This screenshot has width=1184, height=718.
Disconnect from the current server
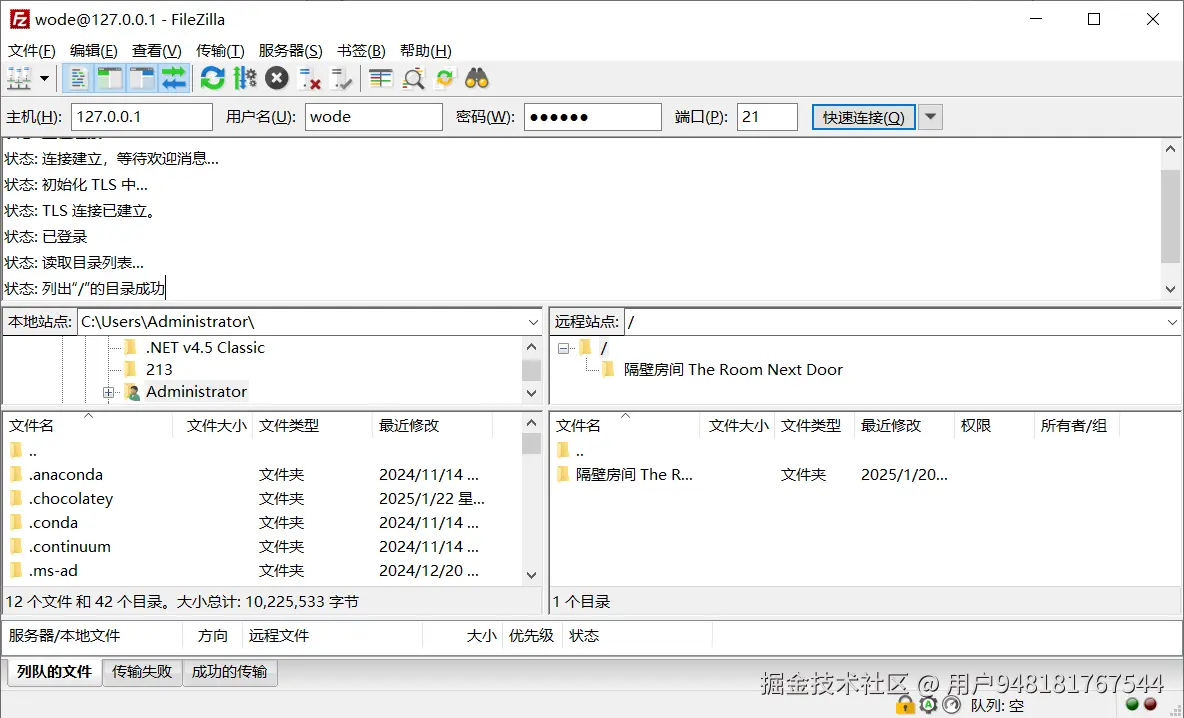[310, 78]
